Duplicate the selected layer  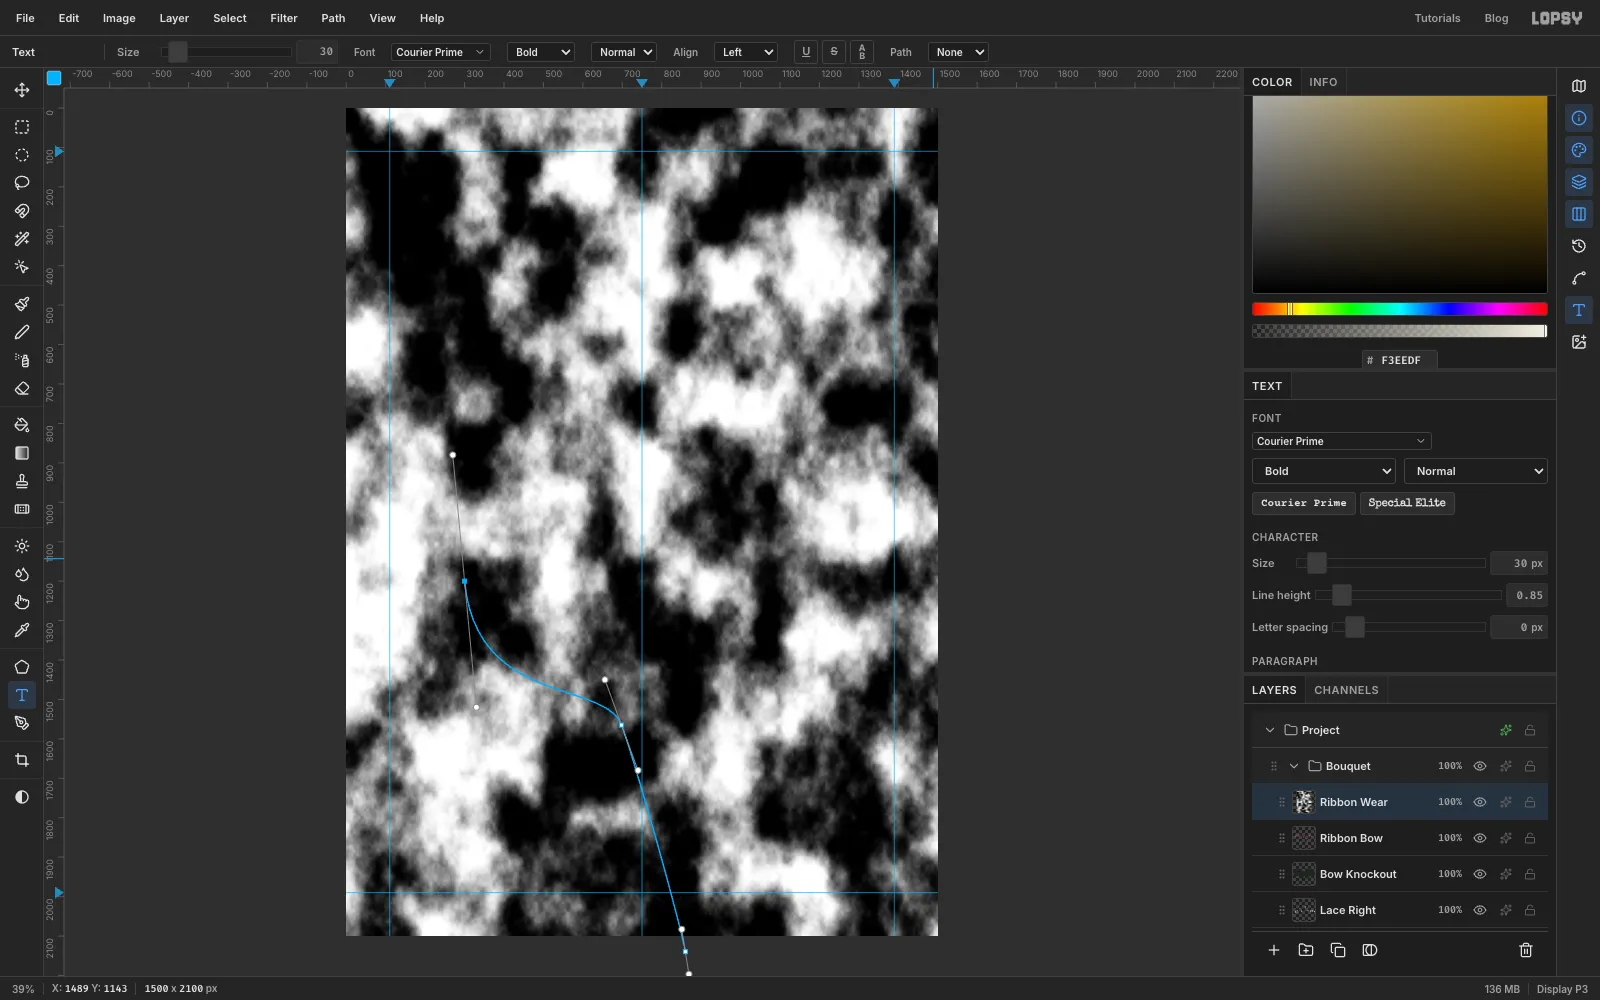[x=1338, y=950]
